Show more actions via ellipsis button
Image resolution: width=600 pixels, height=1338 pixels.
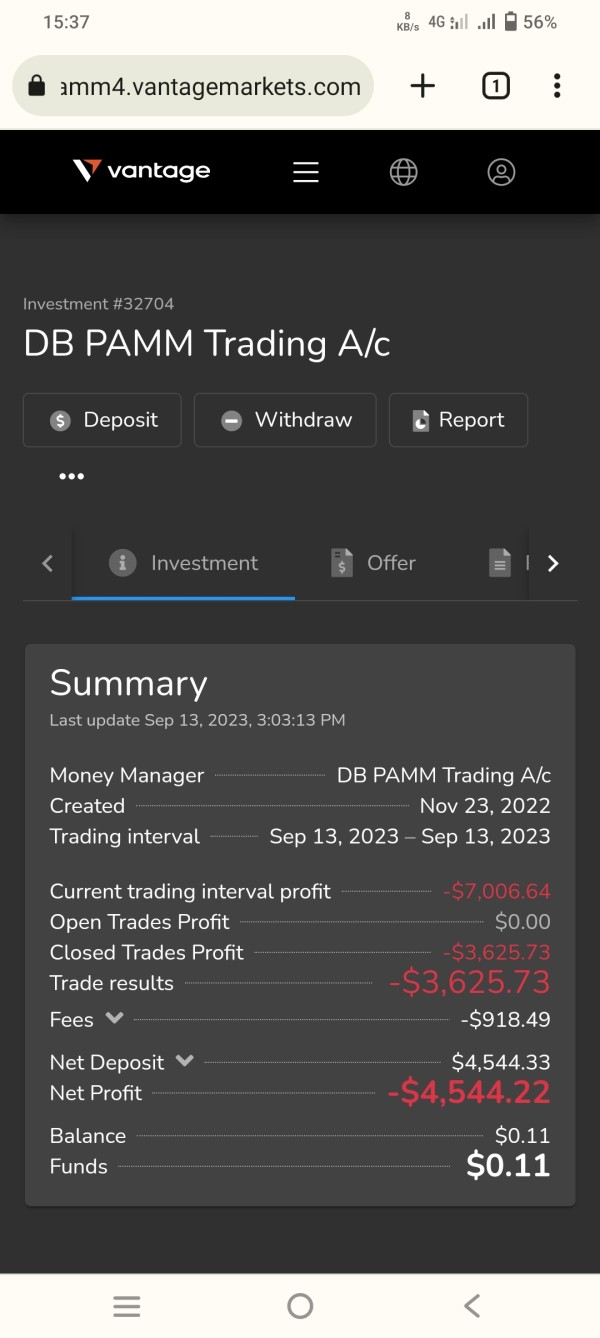(x=71, y=476)
